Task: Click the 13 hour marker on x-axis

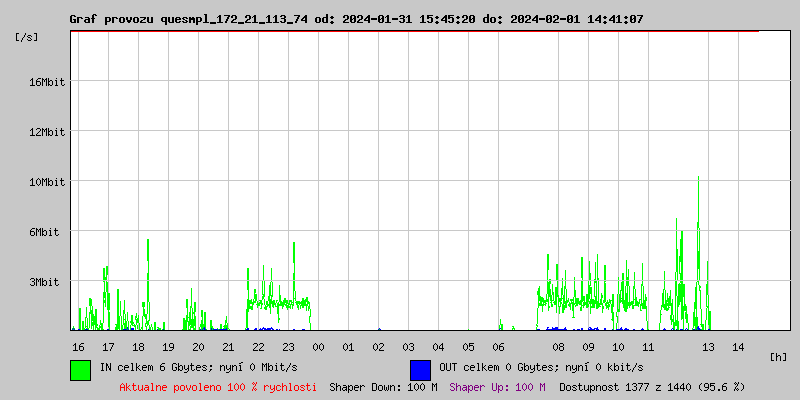Action: click(x=708, y=347)
